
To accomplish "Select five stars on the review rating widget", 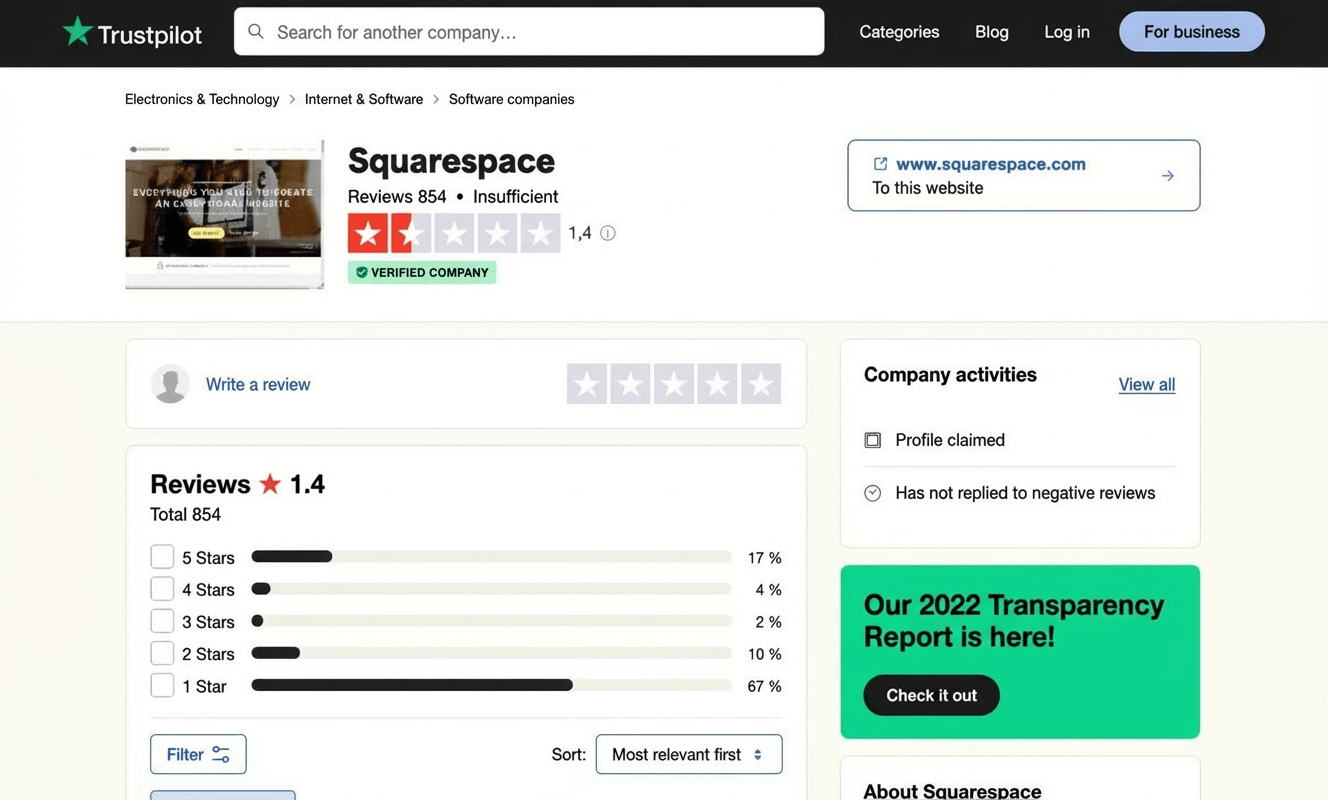I will 761,383.
